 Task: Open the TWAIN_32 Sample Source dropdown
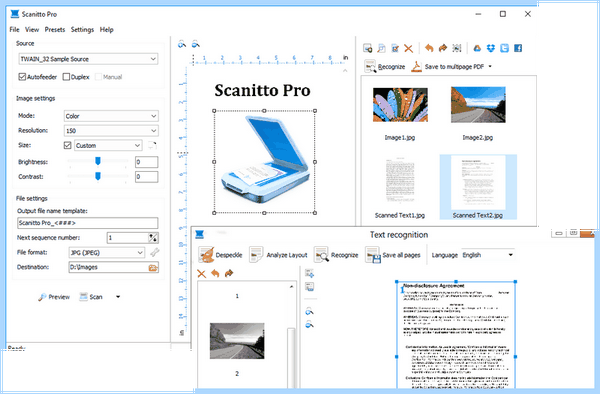[x=88, y=59]
